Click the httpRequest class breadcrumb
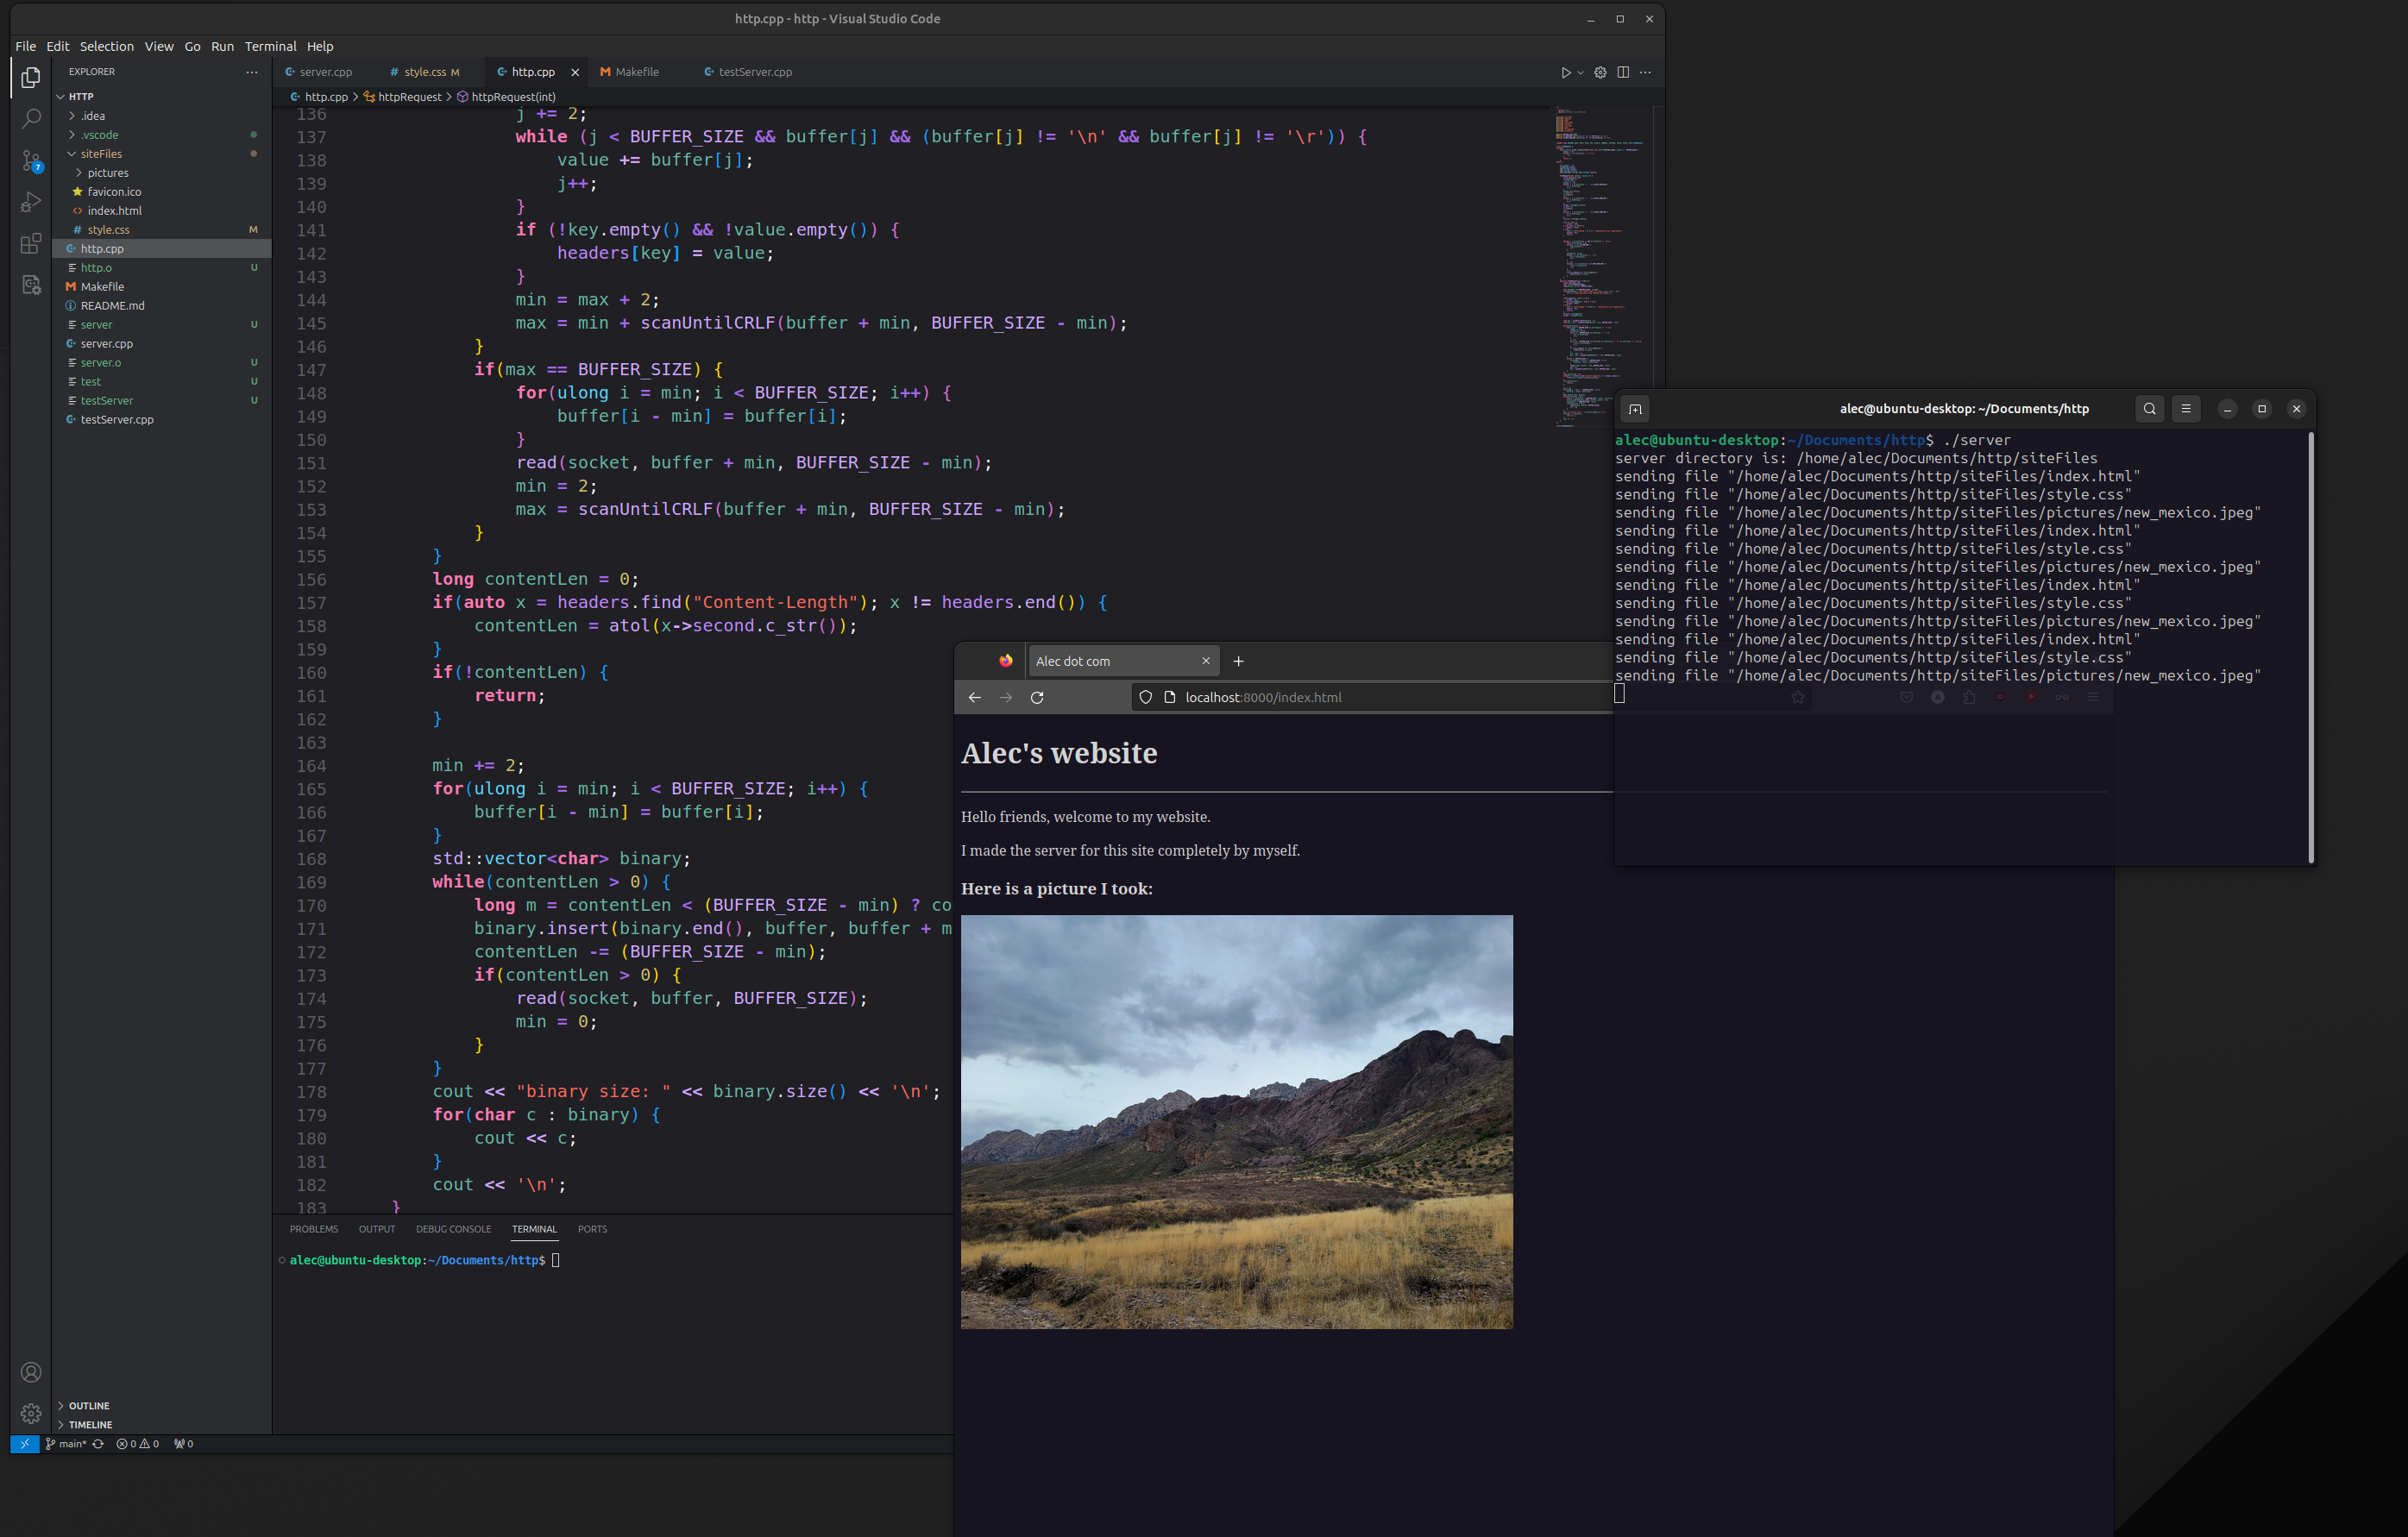 (x=403, y=97)
